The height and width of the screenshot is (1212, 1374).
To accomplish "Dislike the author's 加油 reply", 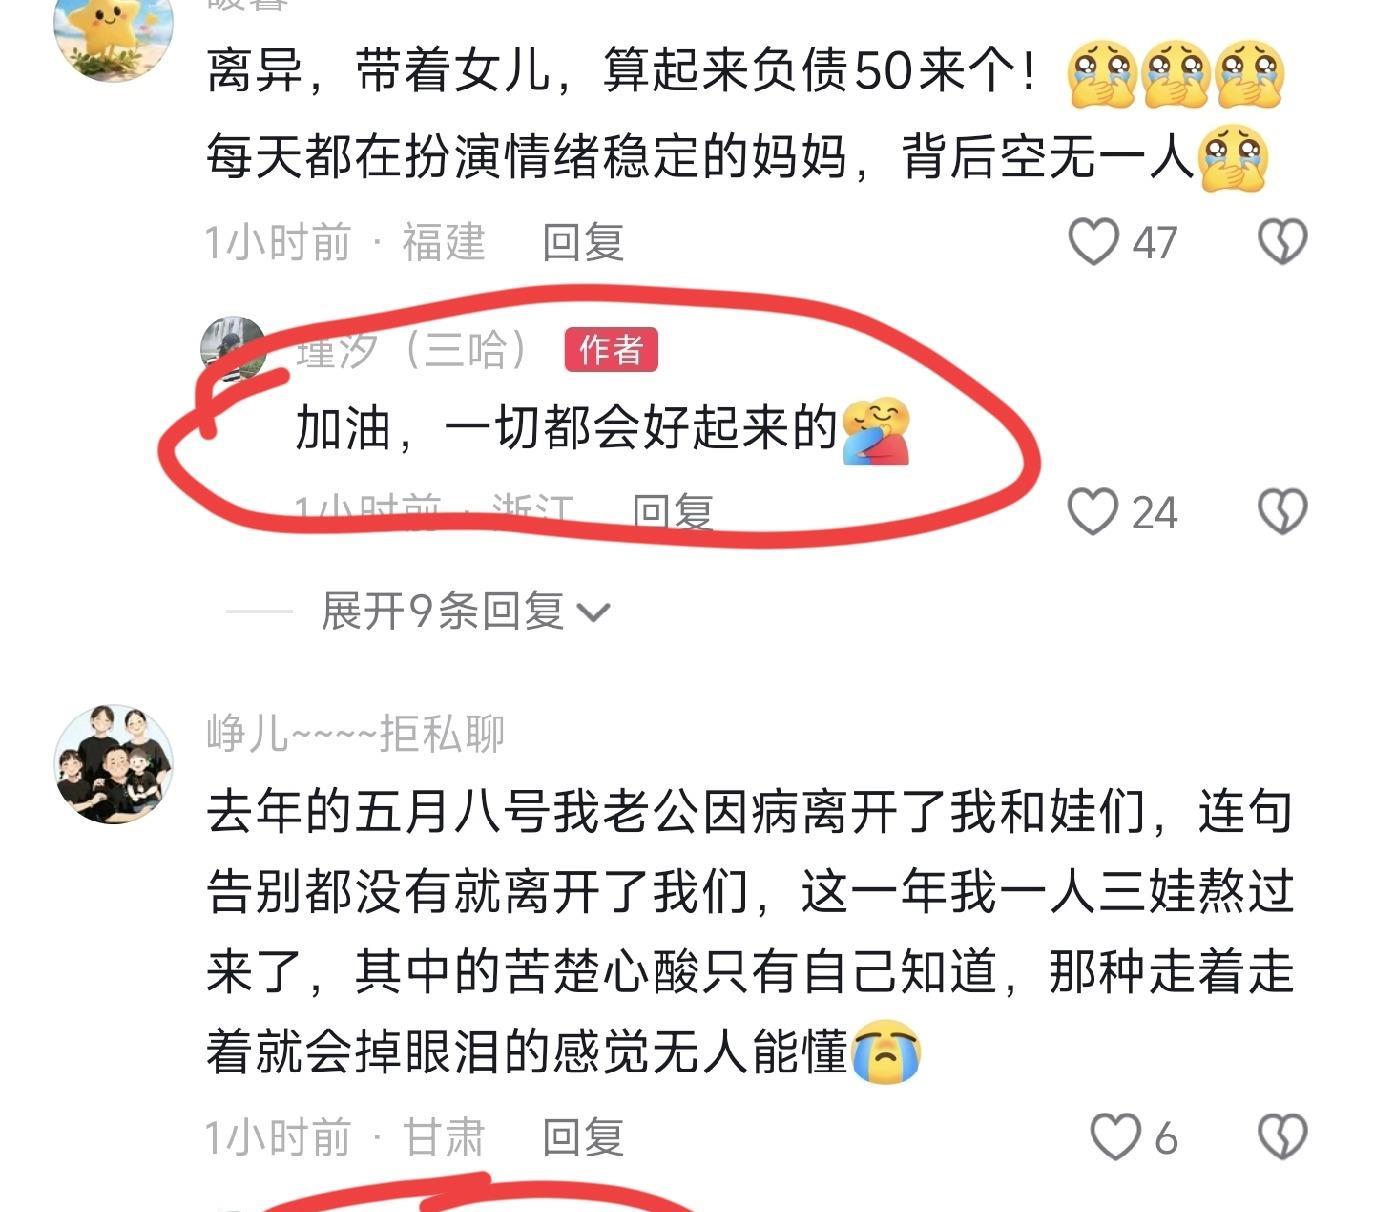I will pyautogui.click(x=1282, y=511).
